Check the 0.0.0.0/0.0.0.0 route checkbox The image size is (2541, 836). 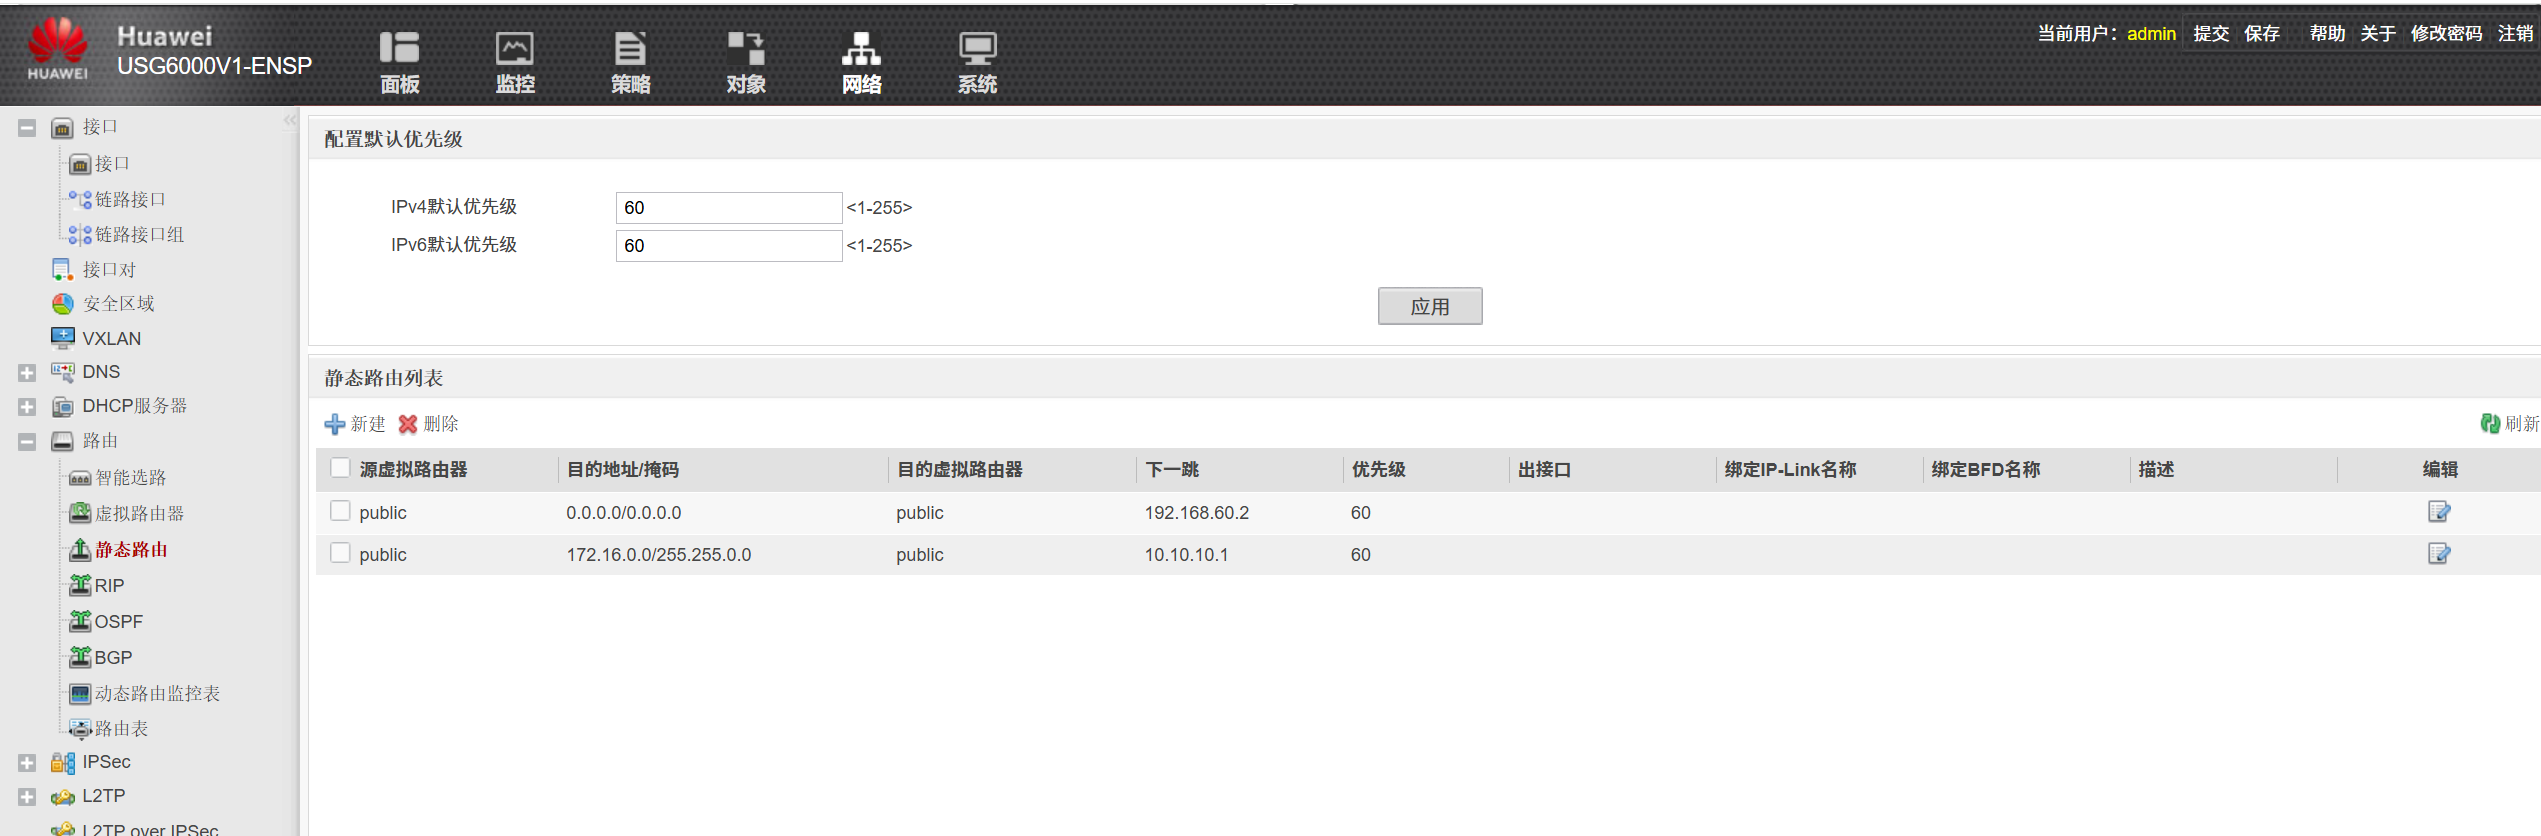(340, 511)
